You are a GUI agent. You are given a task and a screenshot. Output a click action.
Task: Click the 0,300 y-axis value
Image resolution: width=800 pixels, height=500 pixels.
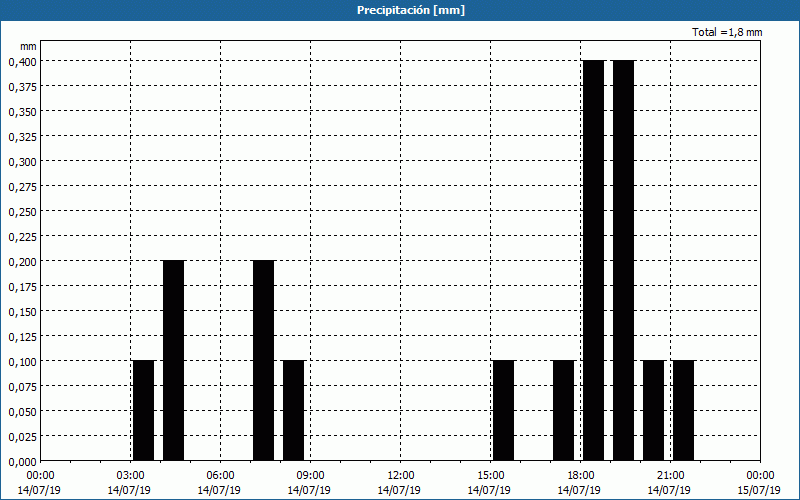coord(22,162)
